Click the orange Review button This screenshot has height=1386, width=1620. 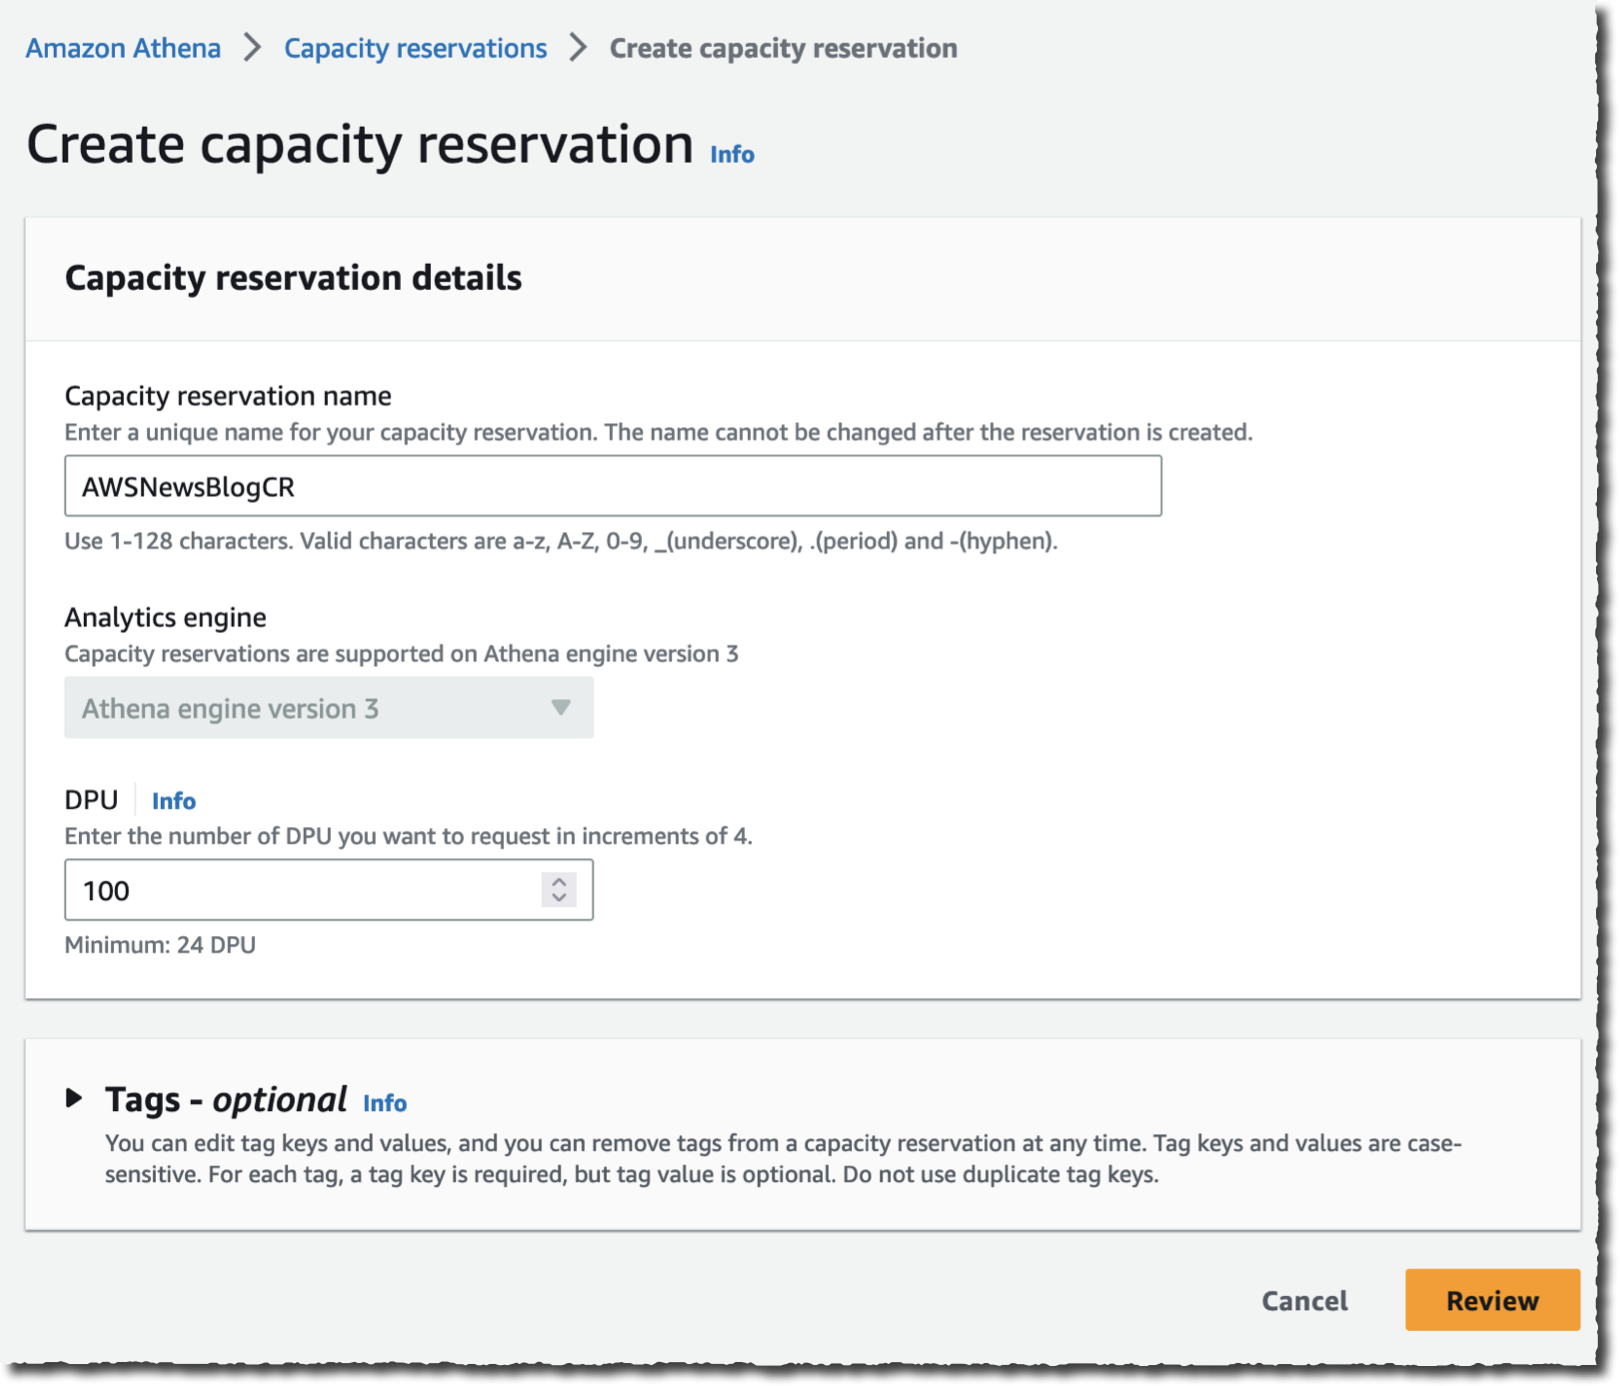pyautogui.click(x=1492, y=1300)
